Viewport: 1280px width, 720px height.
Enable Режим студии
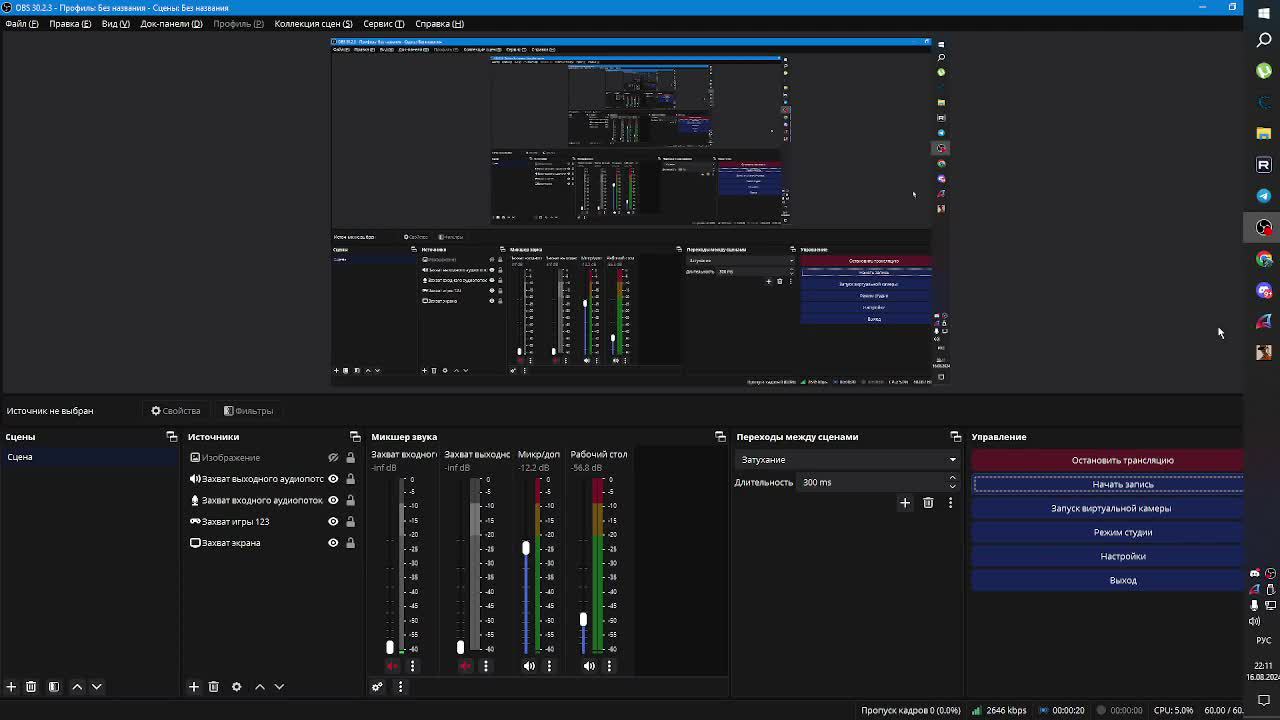pyautogui.click(x=1107, y=532)
